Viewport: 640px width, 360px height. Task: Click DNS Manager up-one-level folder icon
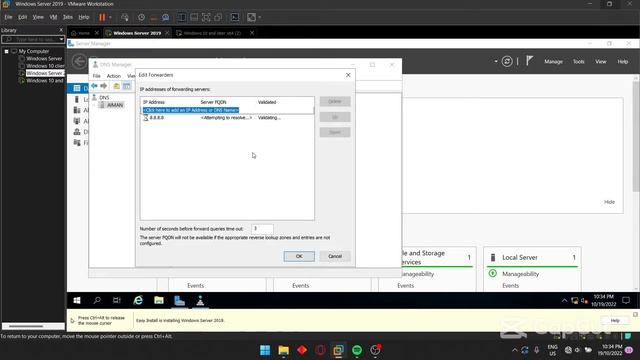117,86
